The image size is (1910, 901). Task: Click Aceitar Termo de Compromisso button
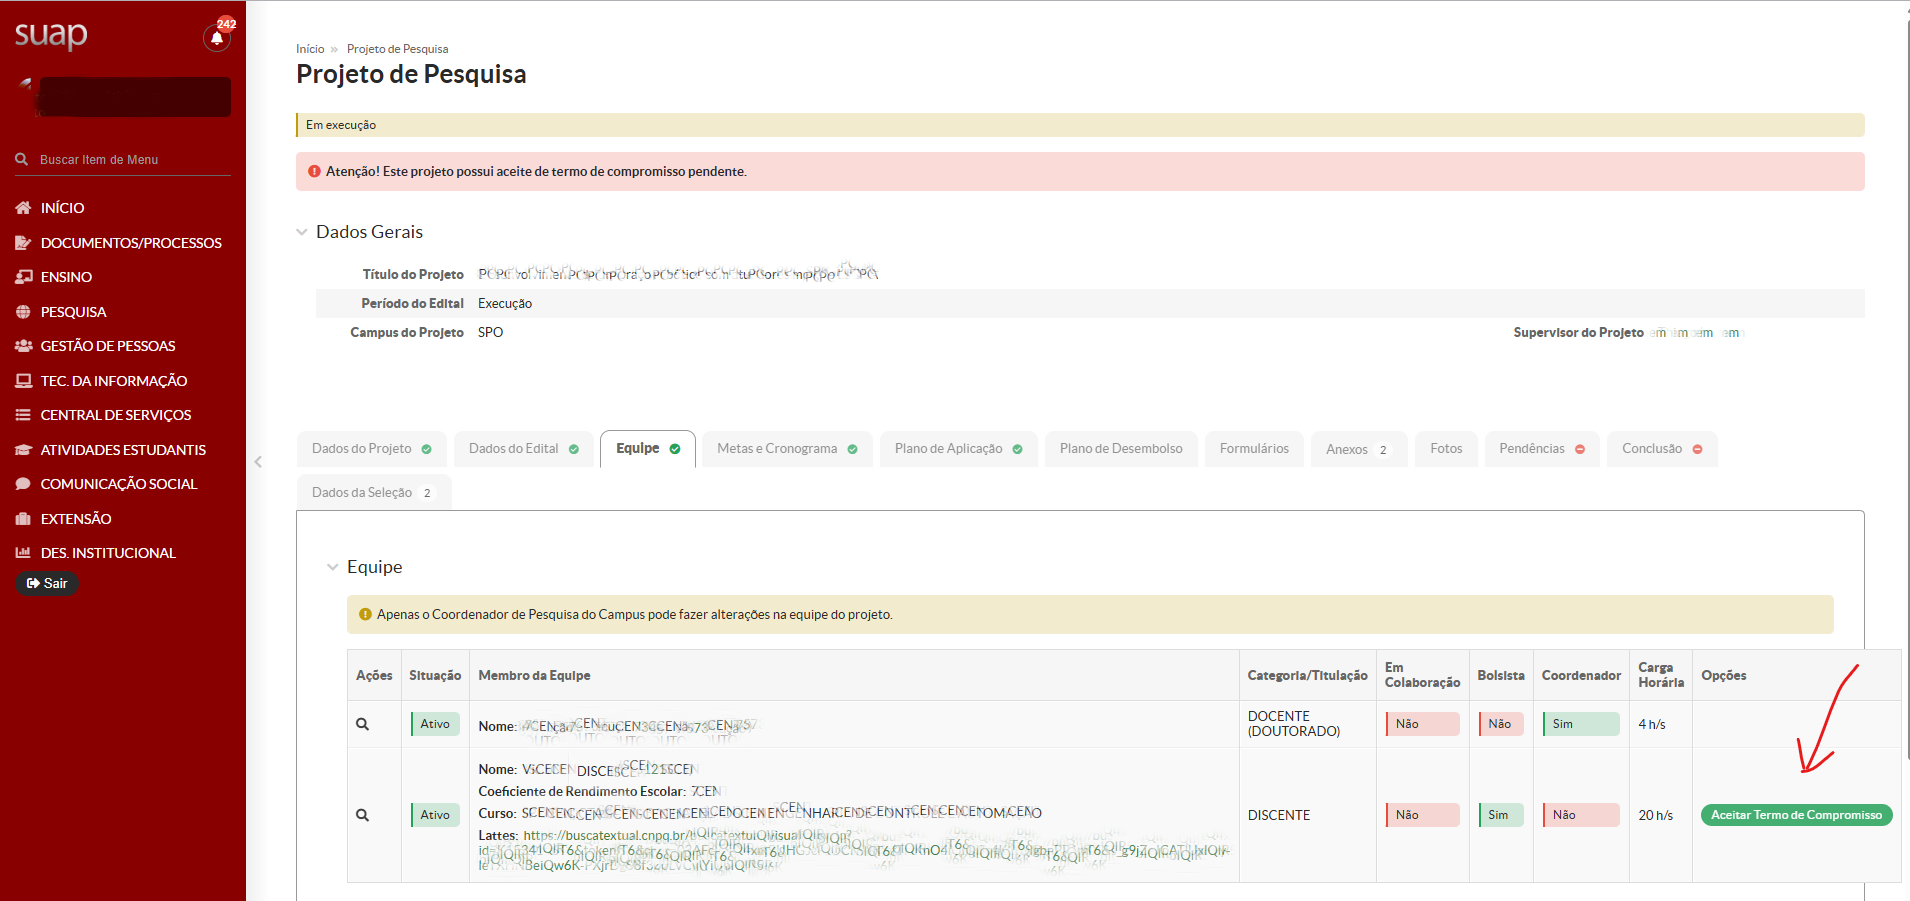click(1796, 815)
